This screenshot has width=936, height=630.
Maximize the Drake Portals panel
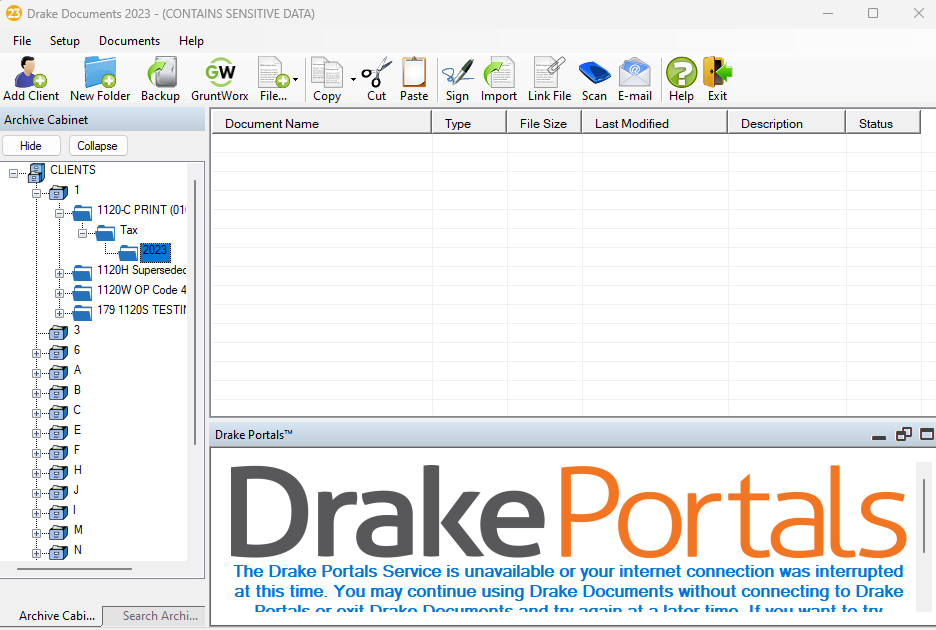tap(927, 435)
